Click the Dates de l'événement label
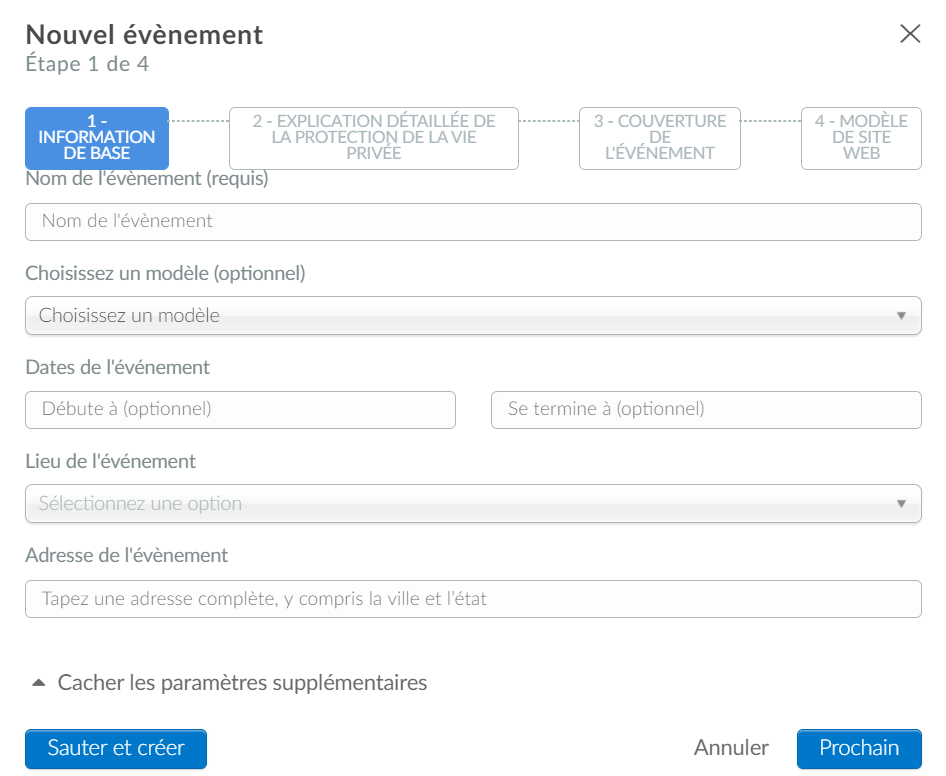 point(118,367)
